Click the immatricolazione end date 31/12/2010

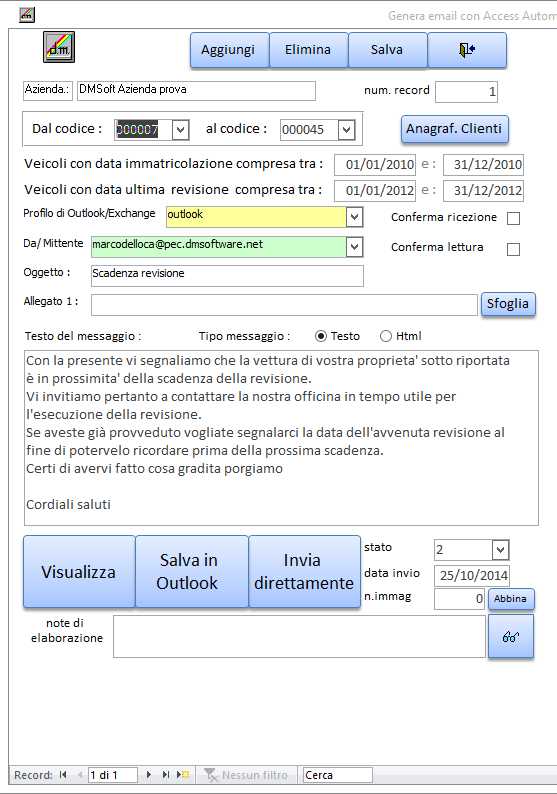point(484,165)
